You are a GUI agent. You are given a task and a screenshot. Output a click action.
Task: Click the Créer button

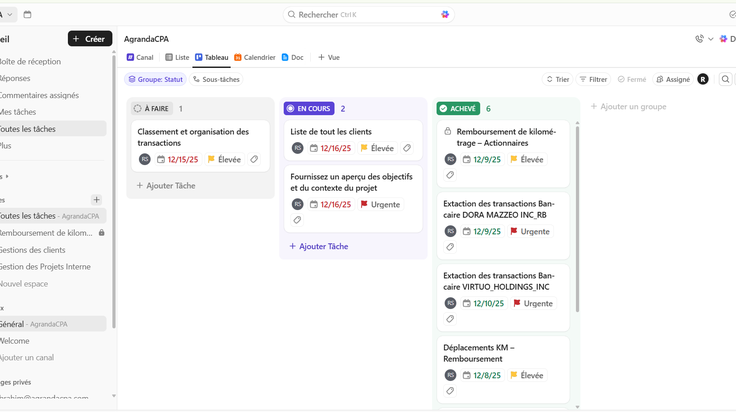[90, 39]
